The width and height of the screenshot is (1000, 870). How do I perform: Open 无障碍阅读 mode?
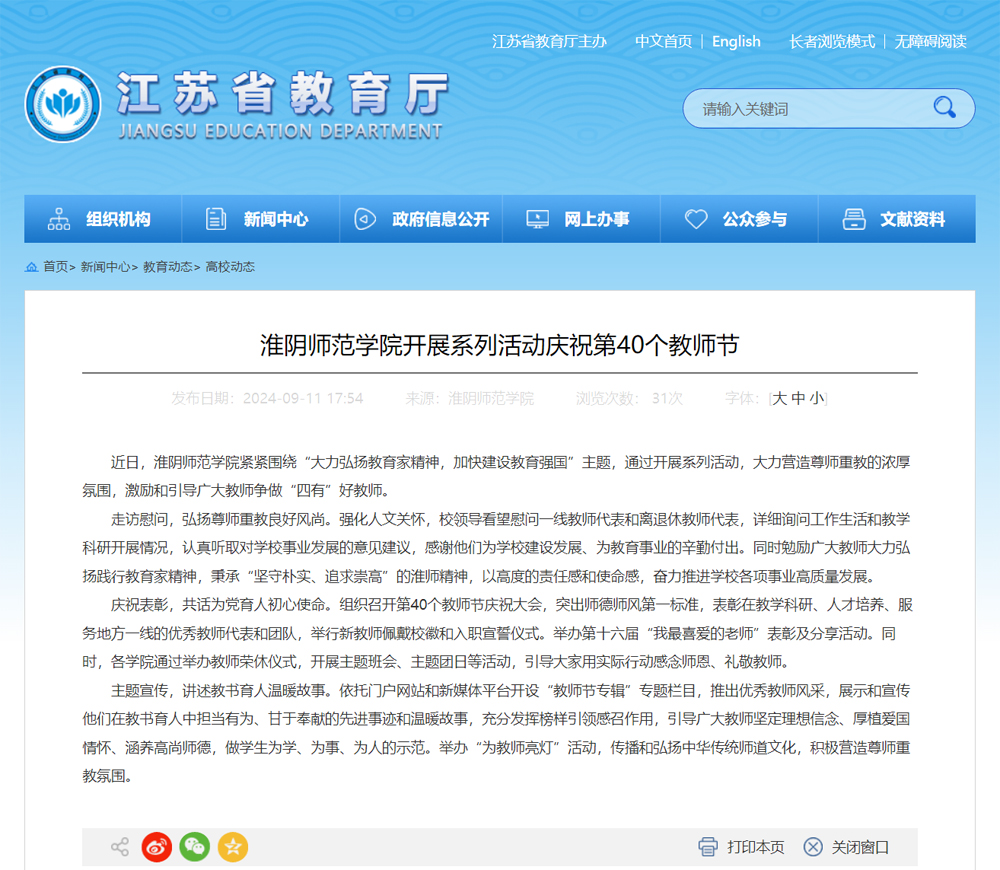(930, 41)
